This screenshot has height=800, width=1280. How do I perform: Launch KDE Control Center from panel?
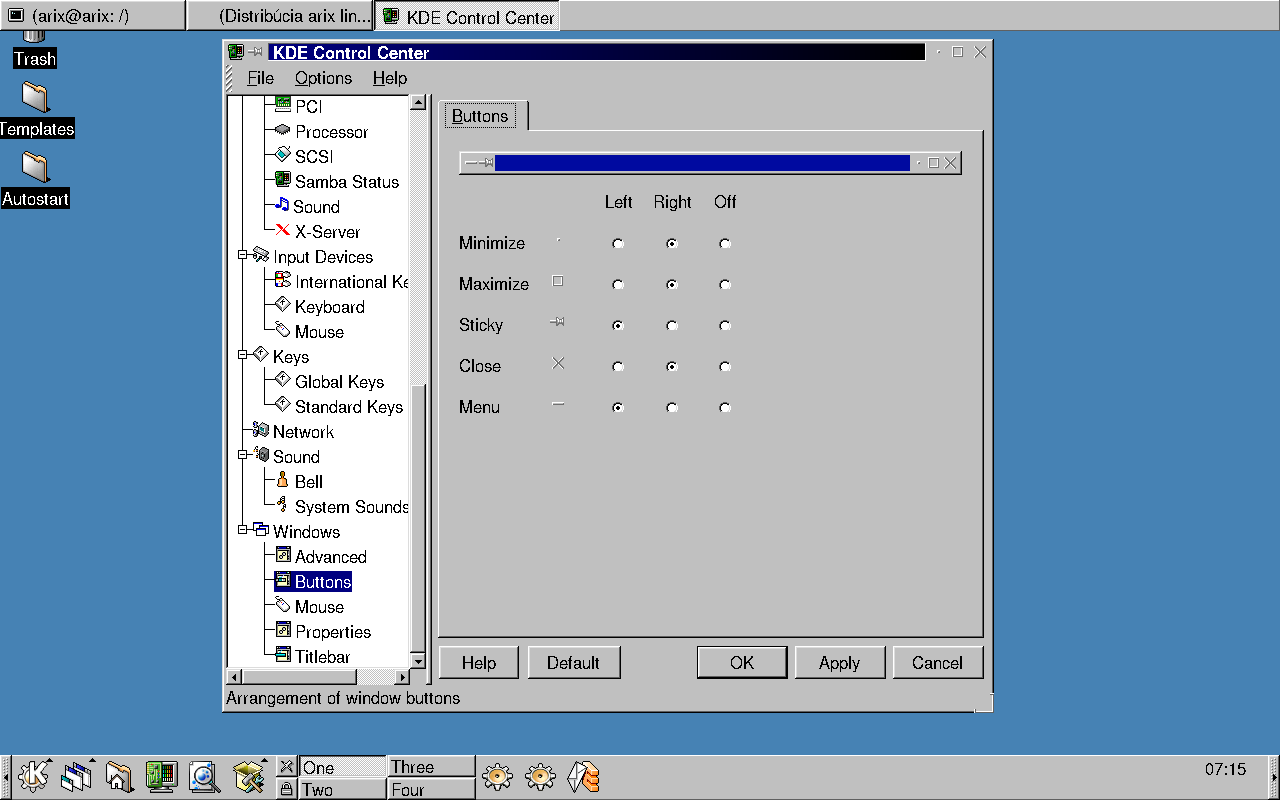[161, 776]
